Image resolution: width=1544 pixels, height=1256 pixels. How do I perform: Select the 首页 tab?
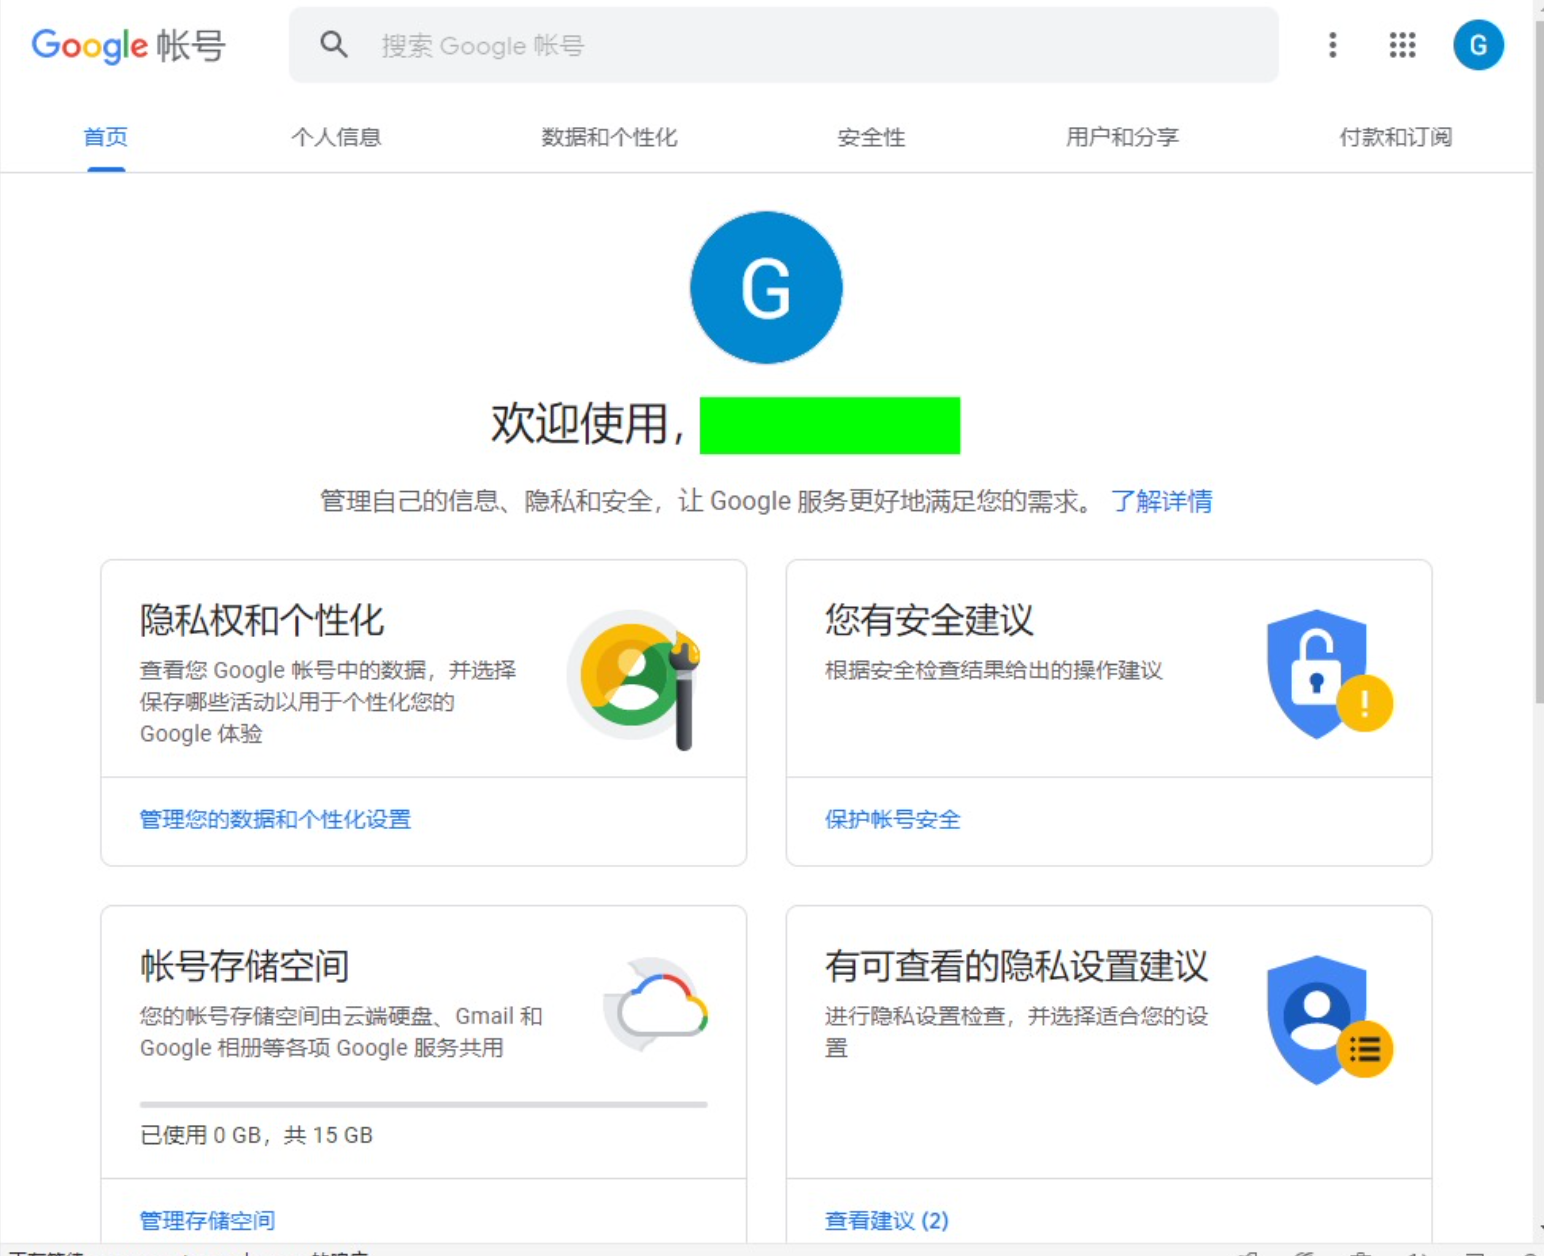(x=105, y=137)
